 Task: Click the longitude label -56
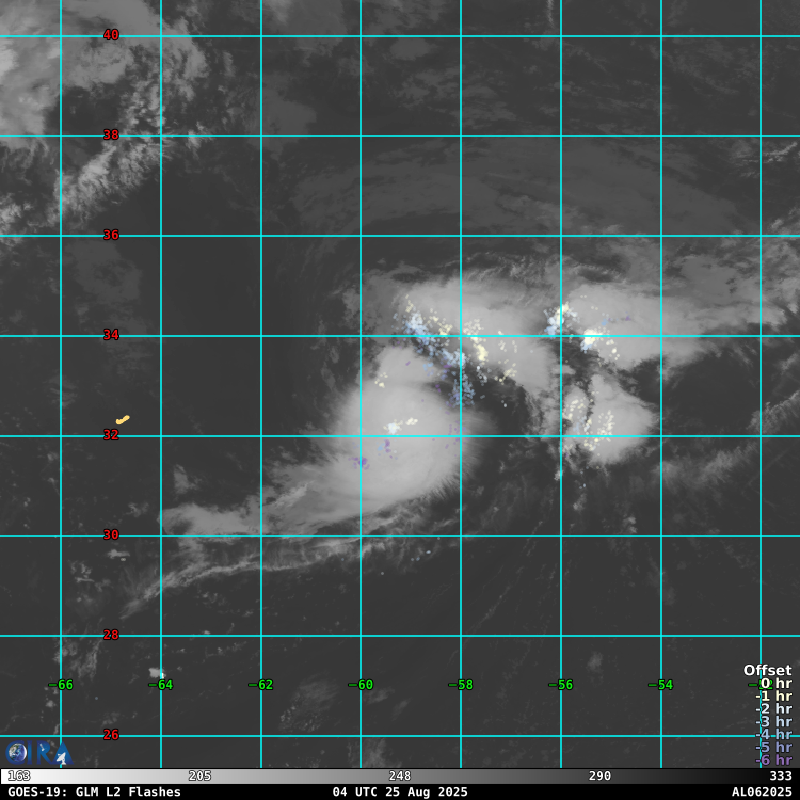coord(561,685)
